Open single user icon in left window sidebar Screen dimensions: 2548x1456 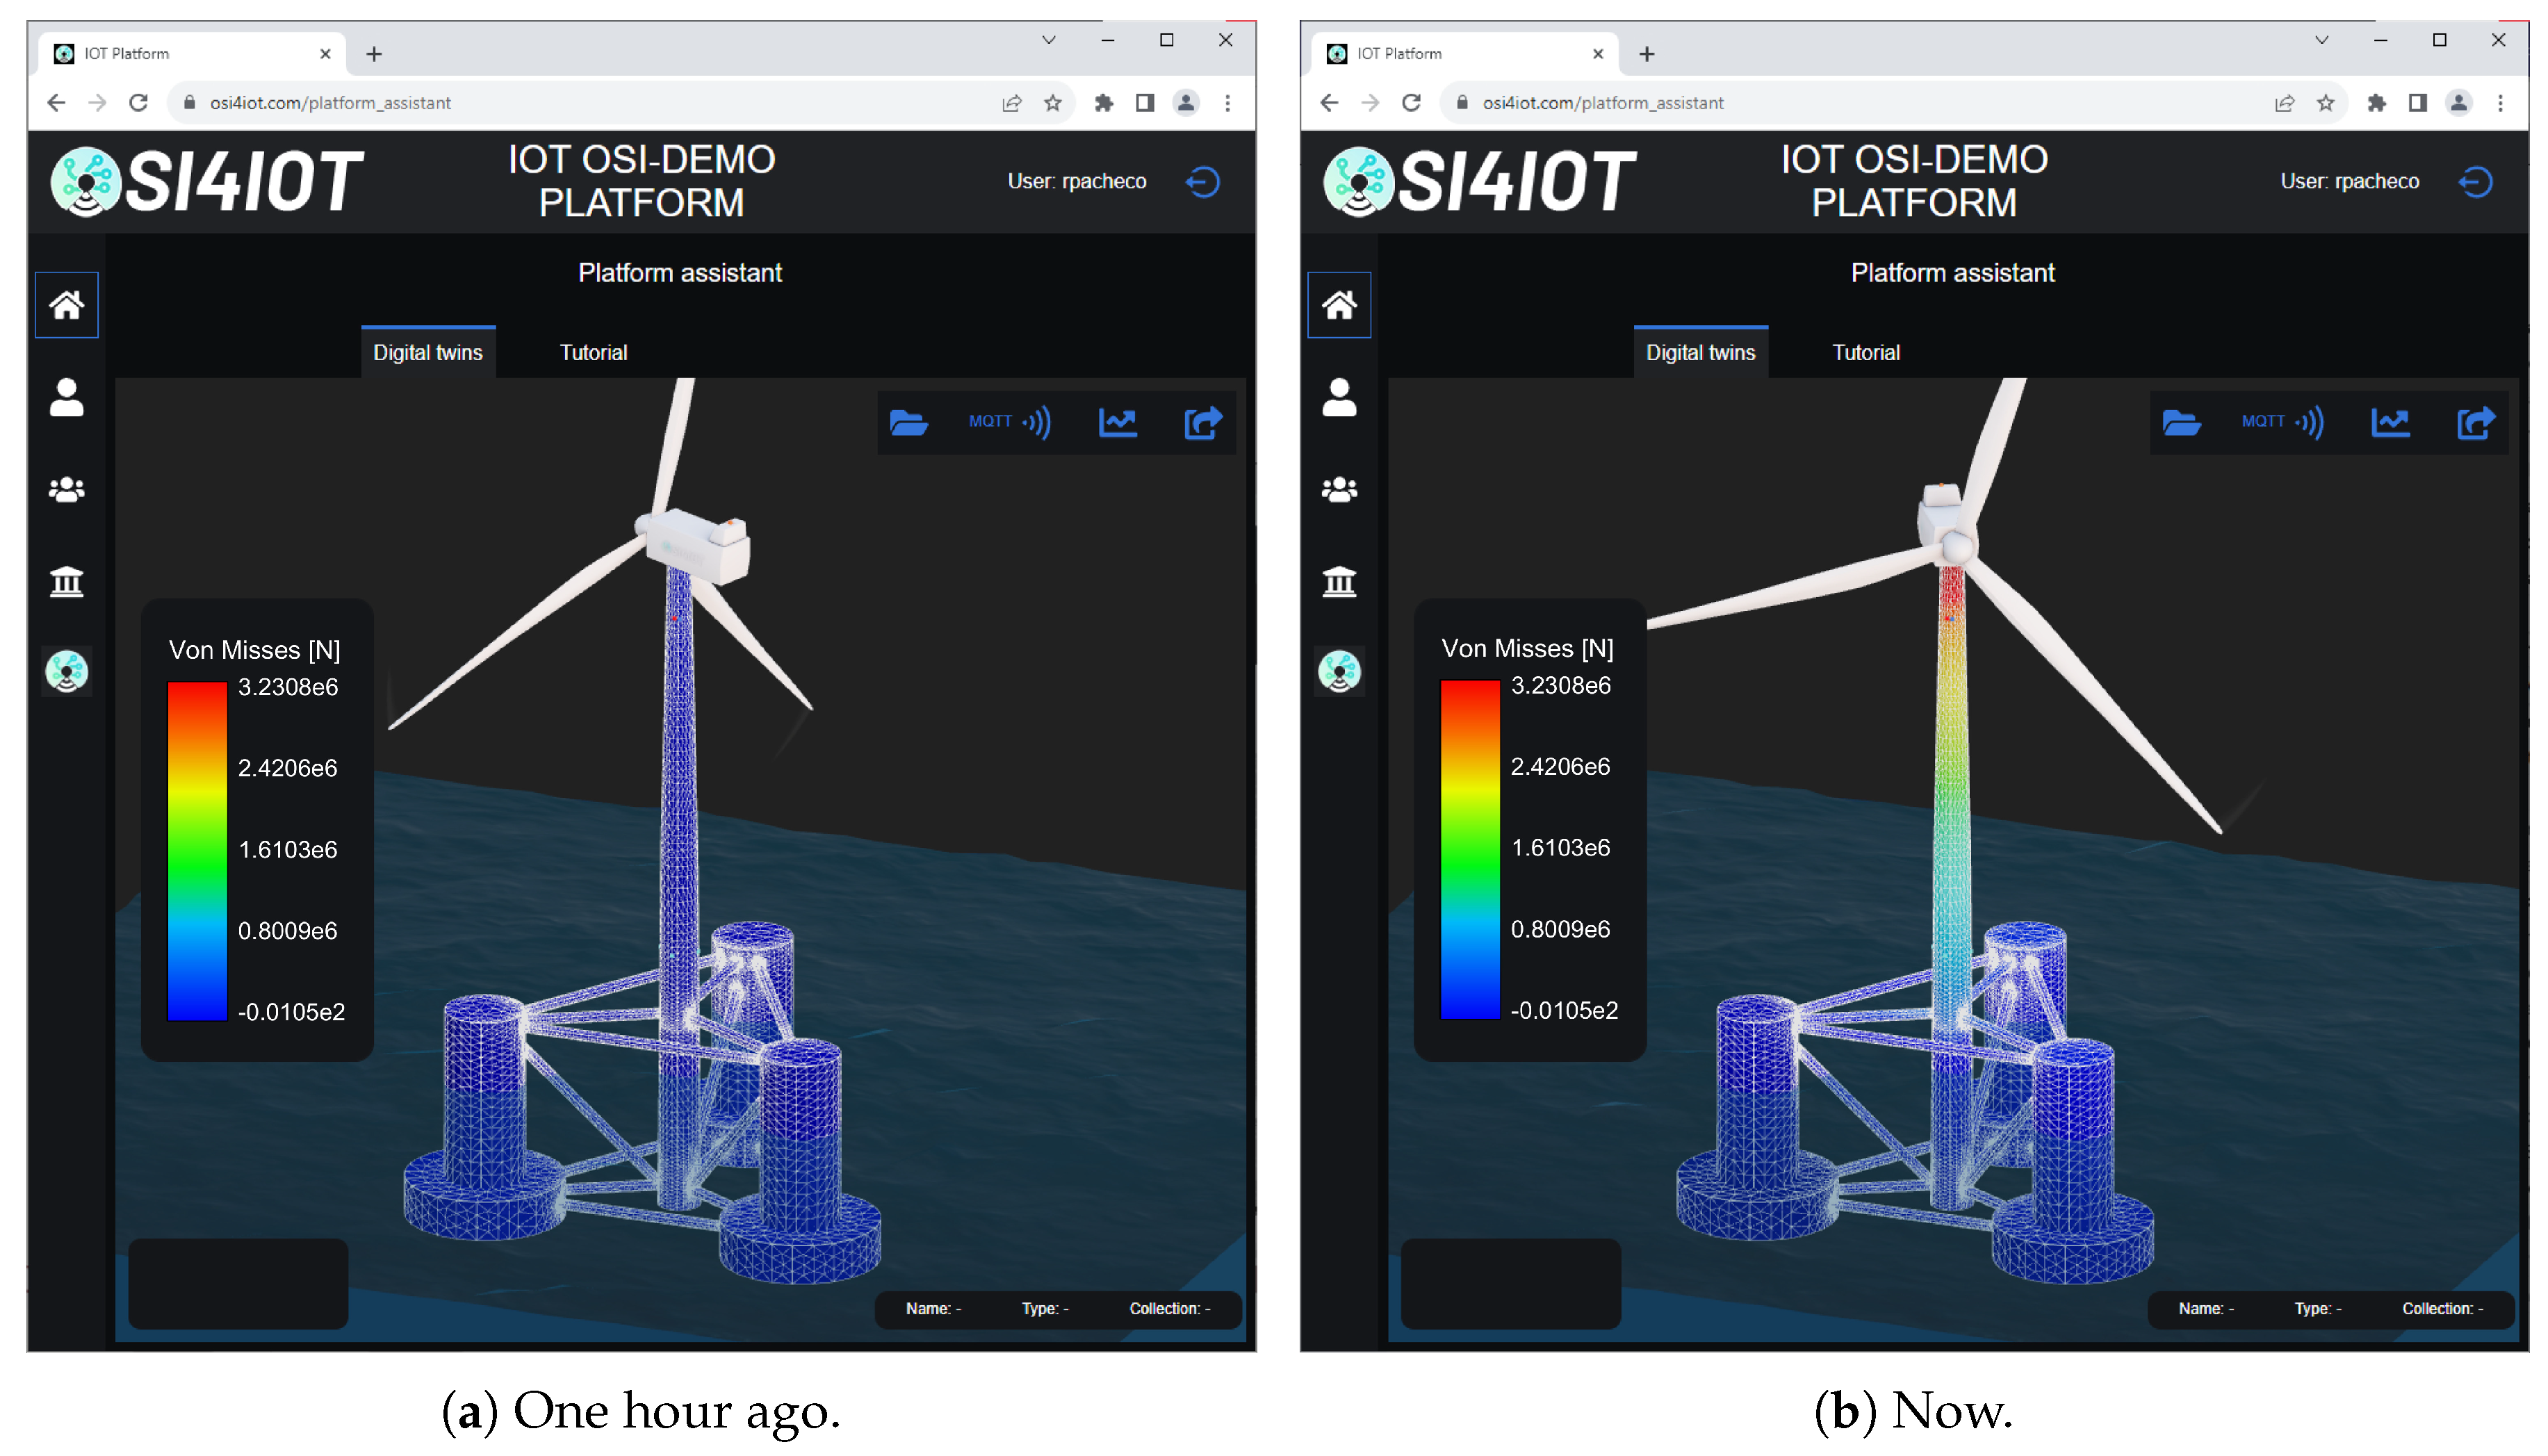[67, 398]
